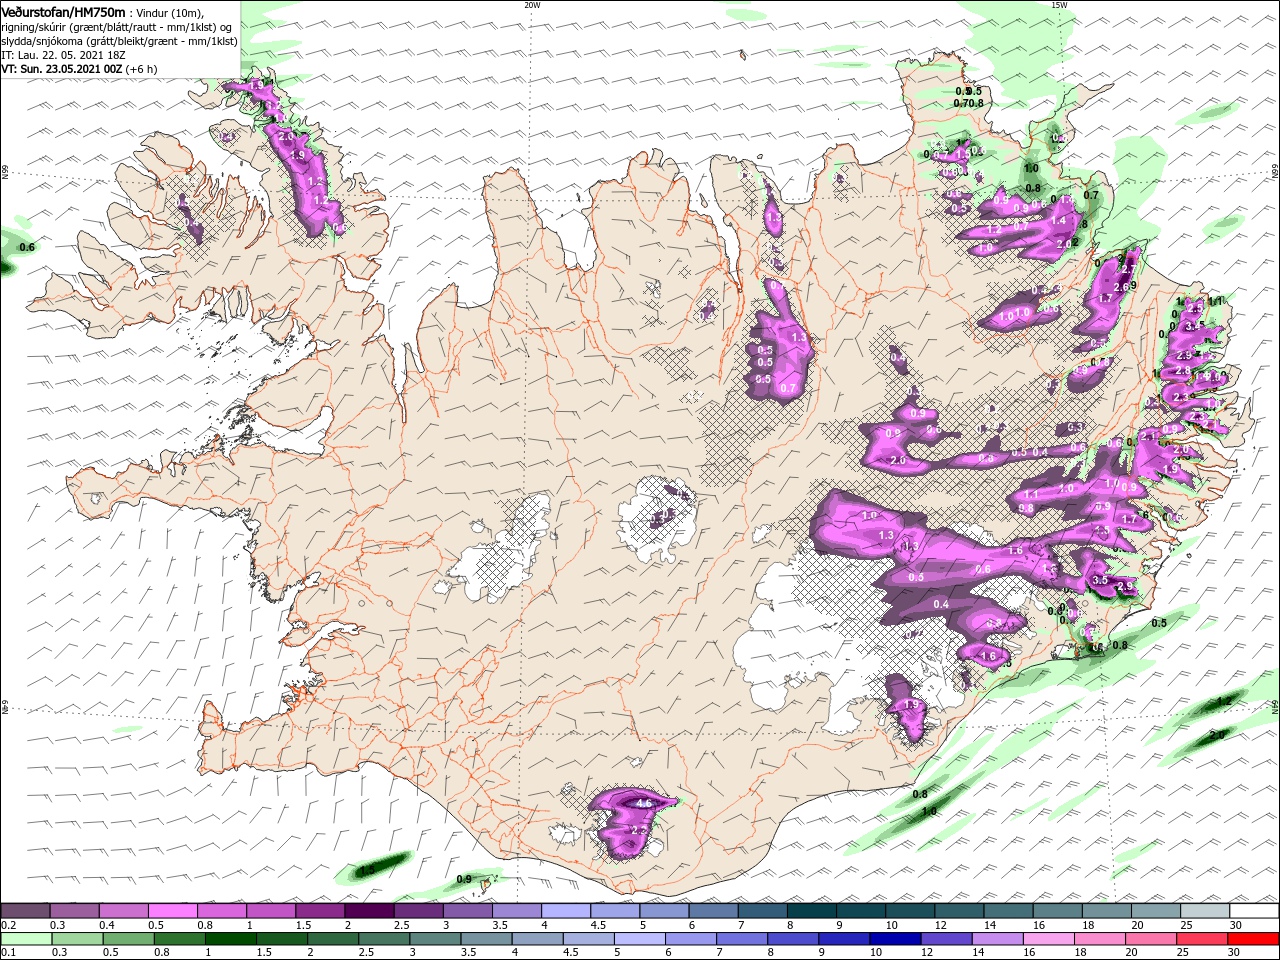Click the palest green 0.1 swatch in lower legend

(26, 939)
